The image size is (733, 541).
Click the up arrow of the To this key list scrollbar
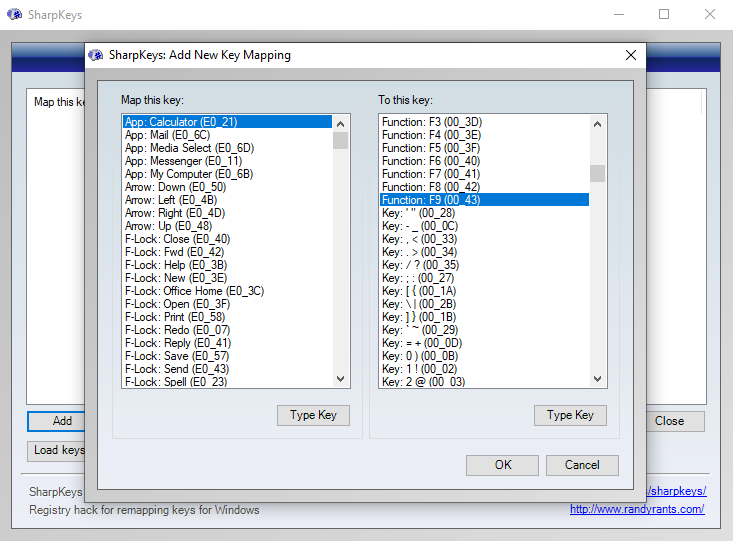click(x=597, y=124)
